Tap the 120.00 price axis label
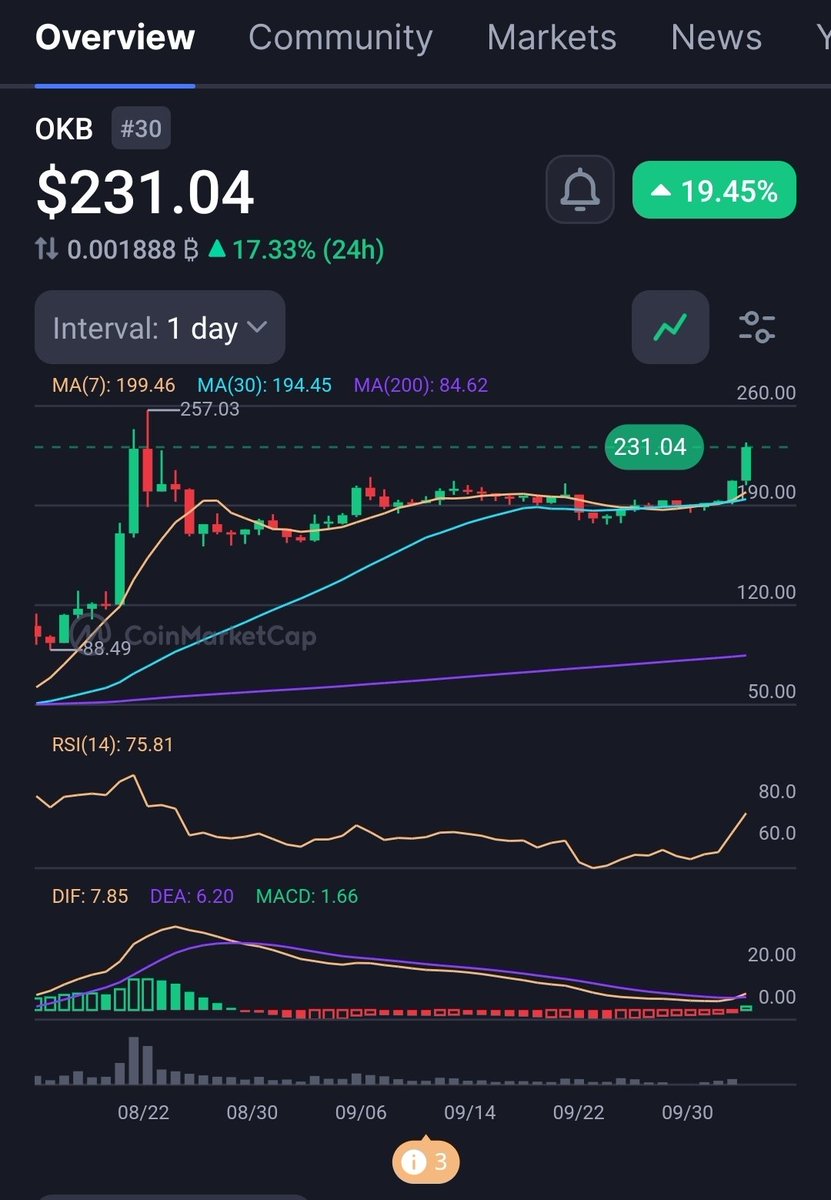831x1200 pixels. 766,593
